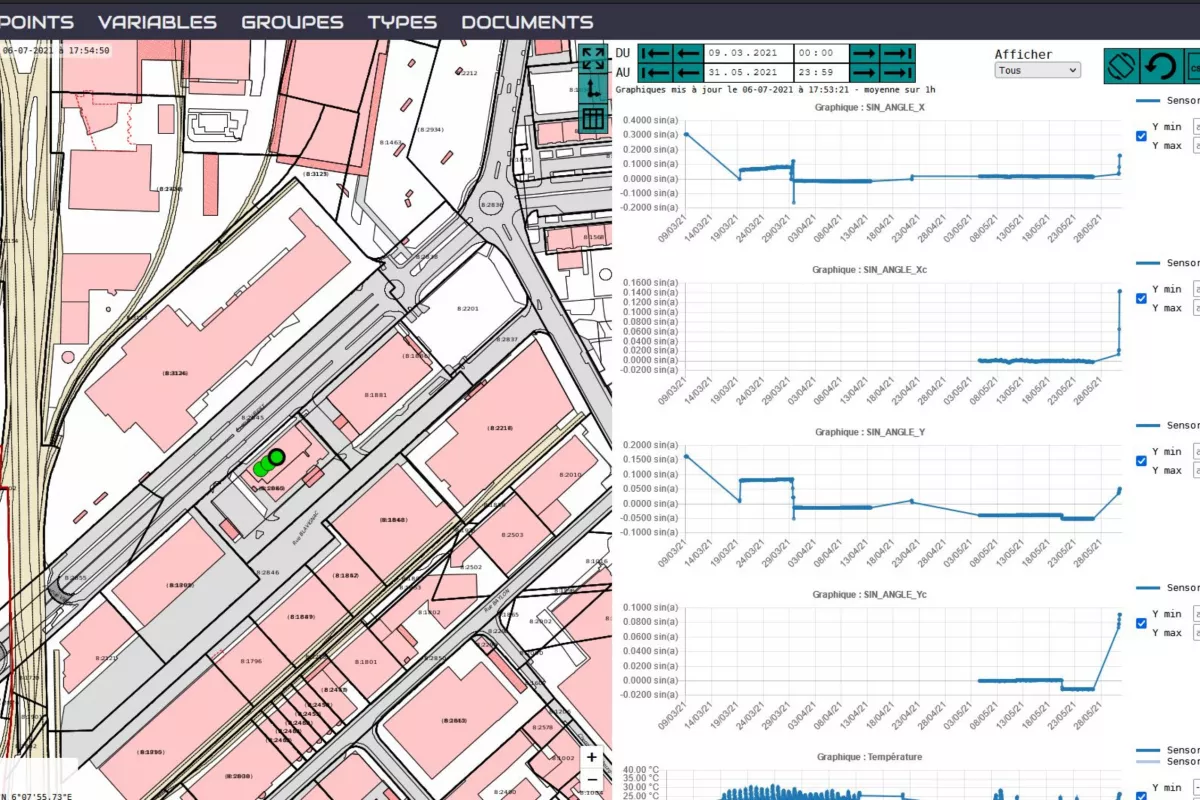The height and width of the screenshot is (800, 1200).
Task: Jump DU start date to first with bar-arrow
Action: coord(655,53)
